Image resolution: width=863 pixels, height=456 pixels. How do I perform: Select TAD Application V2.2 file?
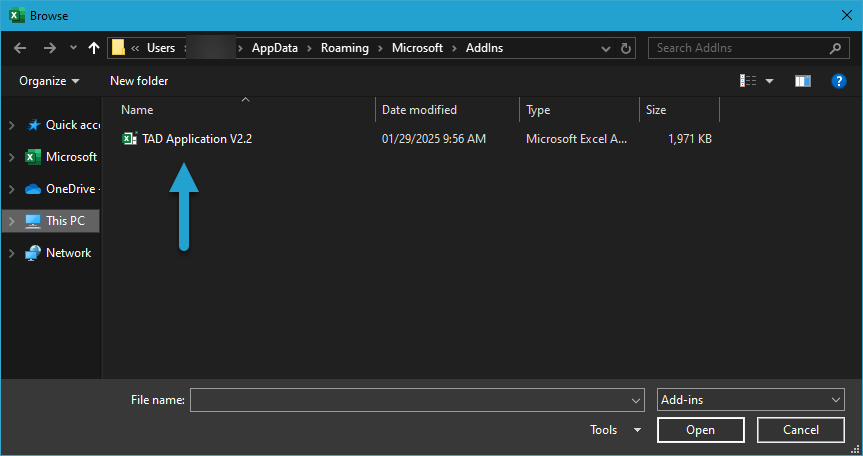197,139
